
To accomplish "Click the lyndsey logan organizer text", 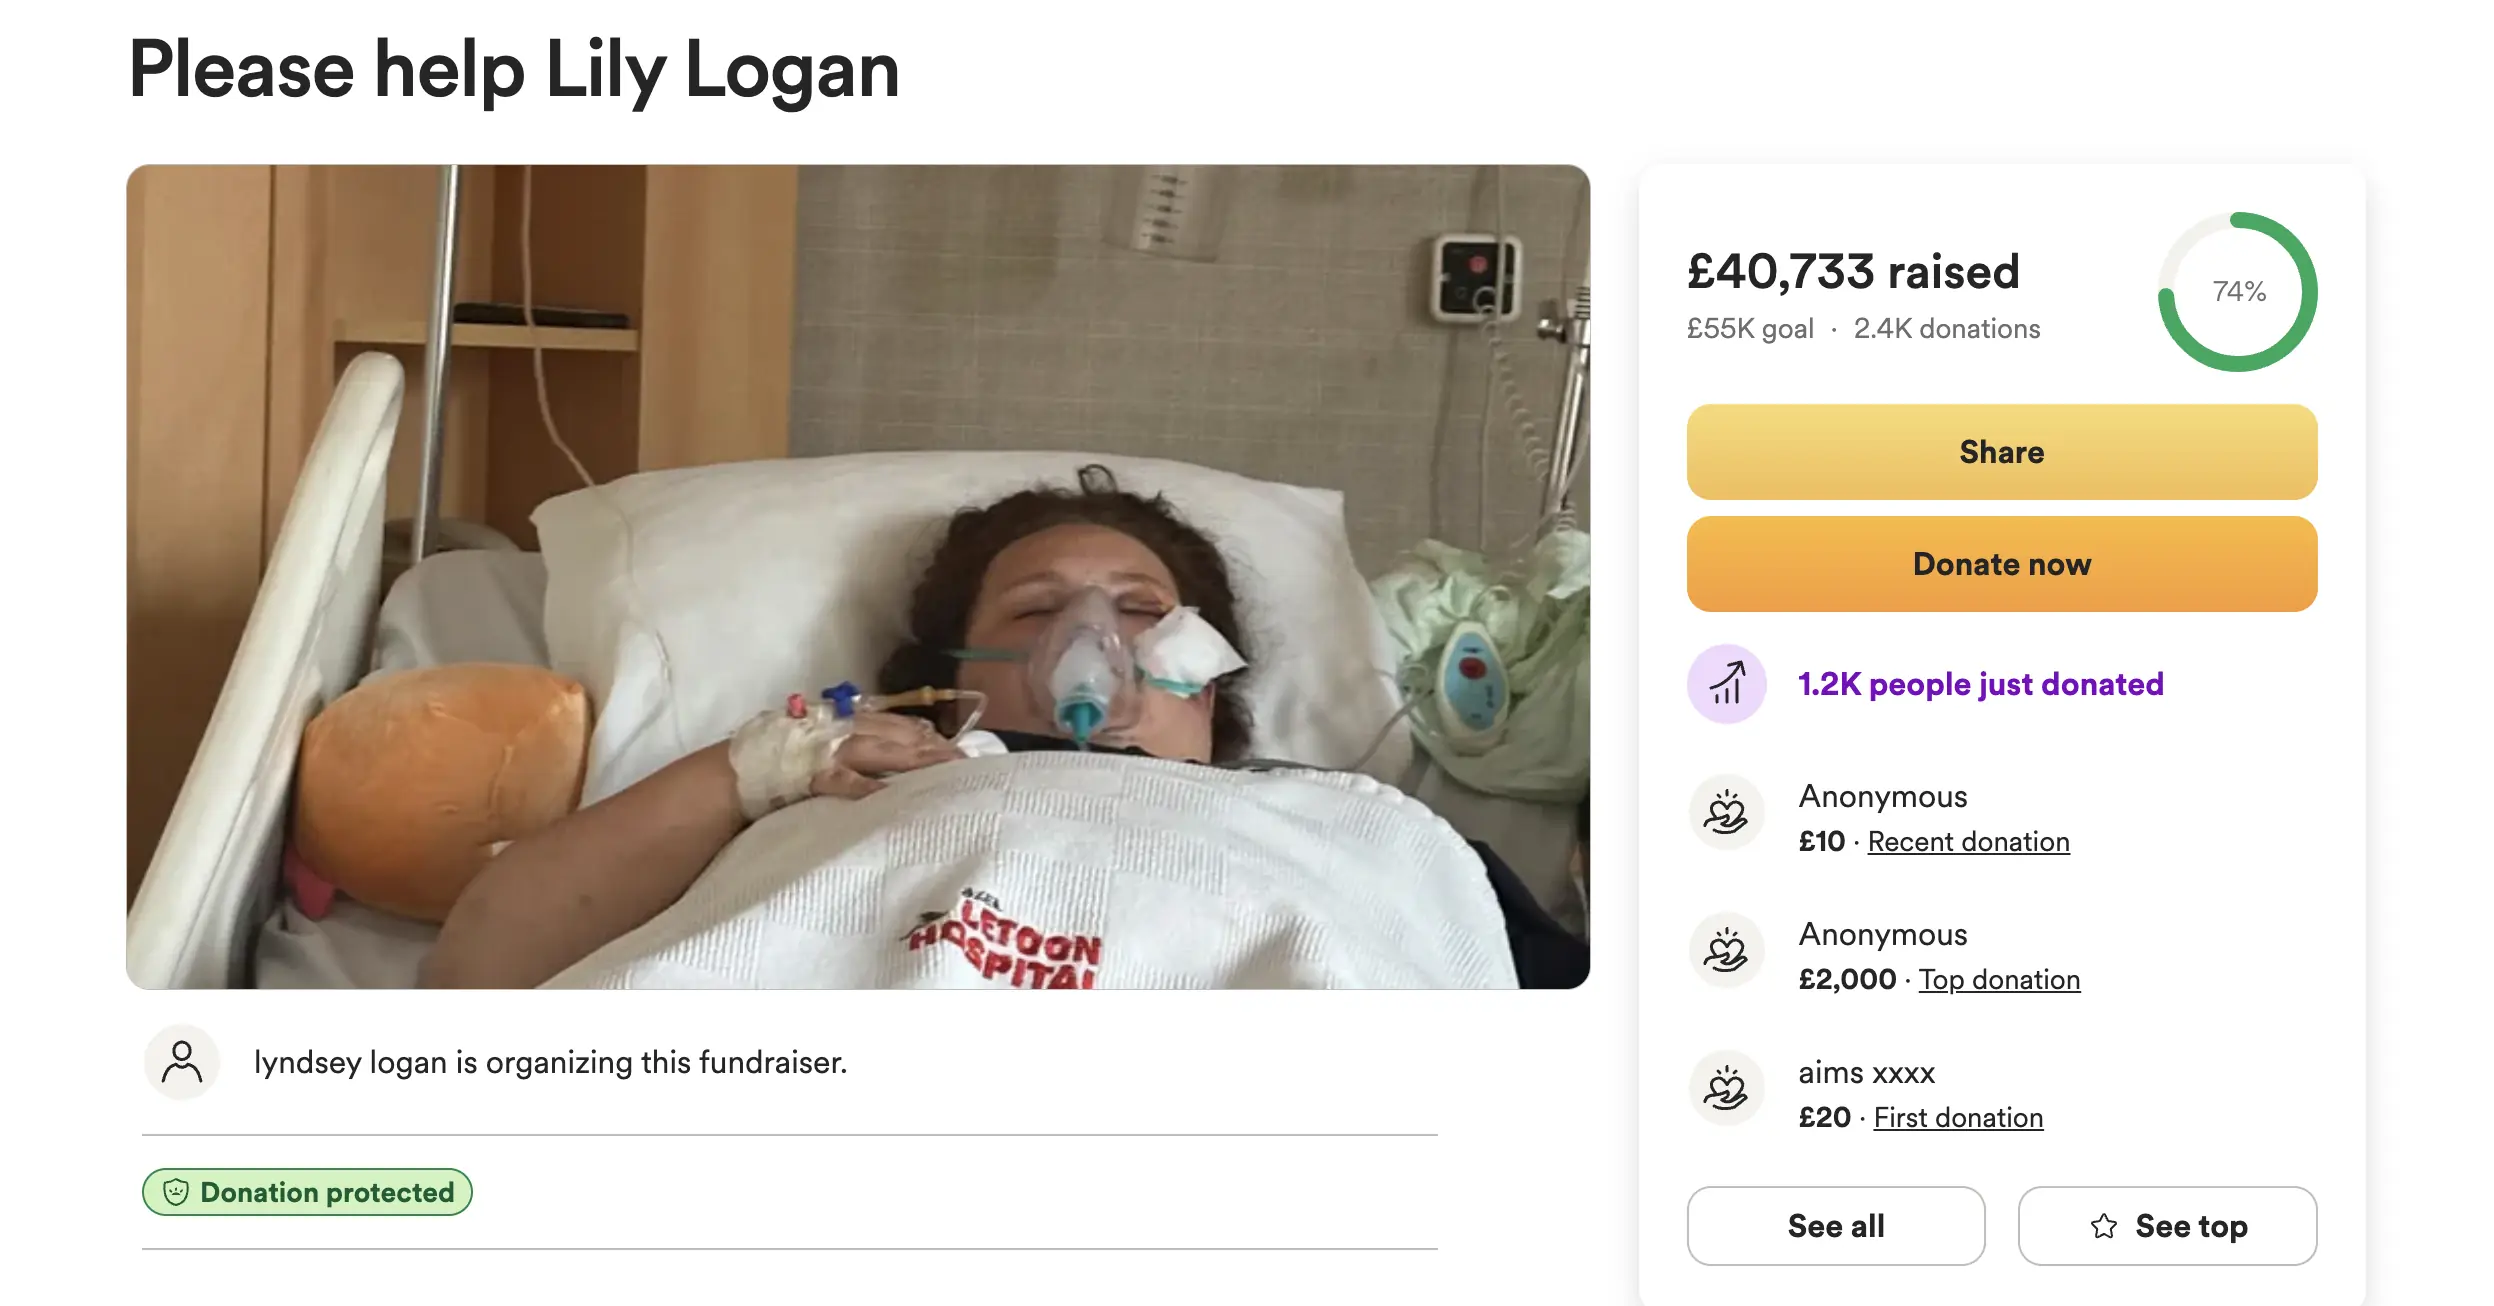I will click(x=550, y=1062).
